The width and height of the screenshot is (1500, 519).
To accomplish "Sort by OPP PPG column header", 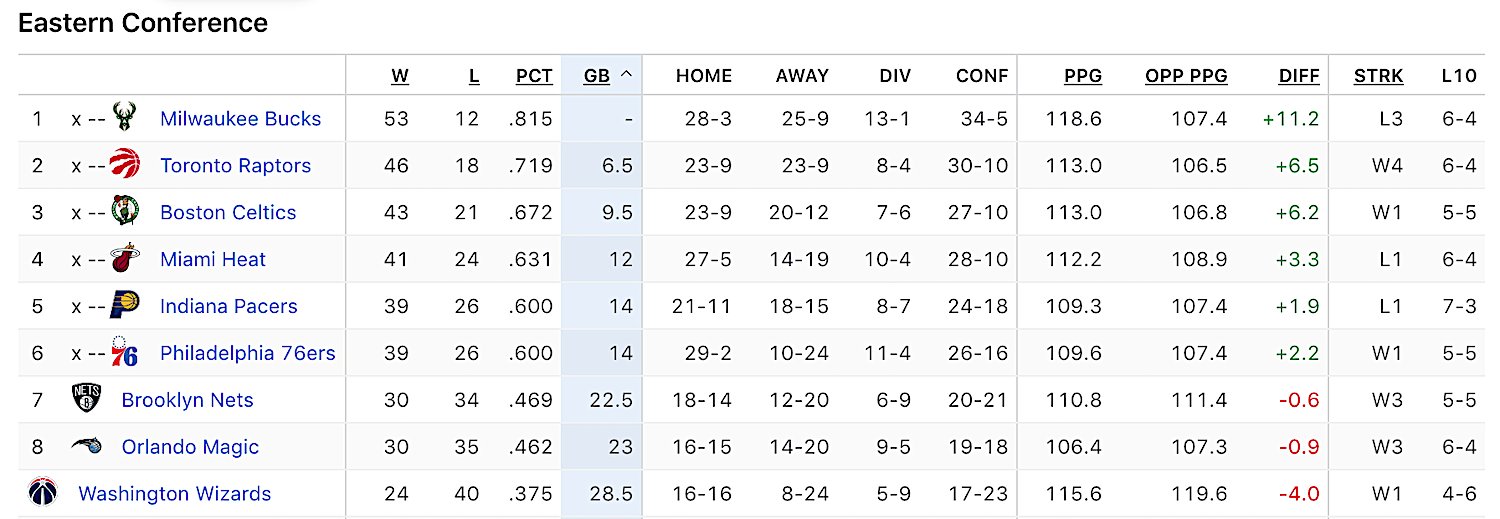I will tap(1186, 76).
